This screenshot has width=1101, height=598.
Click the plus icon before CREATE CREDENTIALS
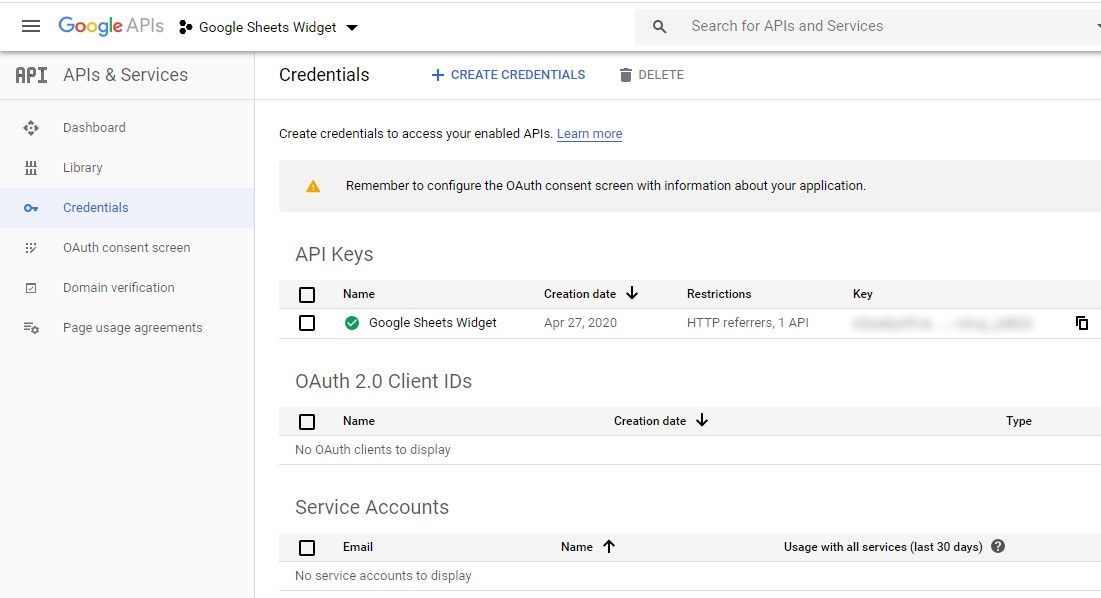[437, 75]
